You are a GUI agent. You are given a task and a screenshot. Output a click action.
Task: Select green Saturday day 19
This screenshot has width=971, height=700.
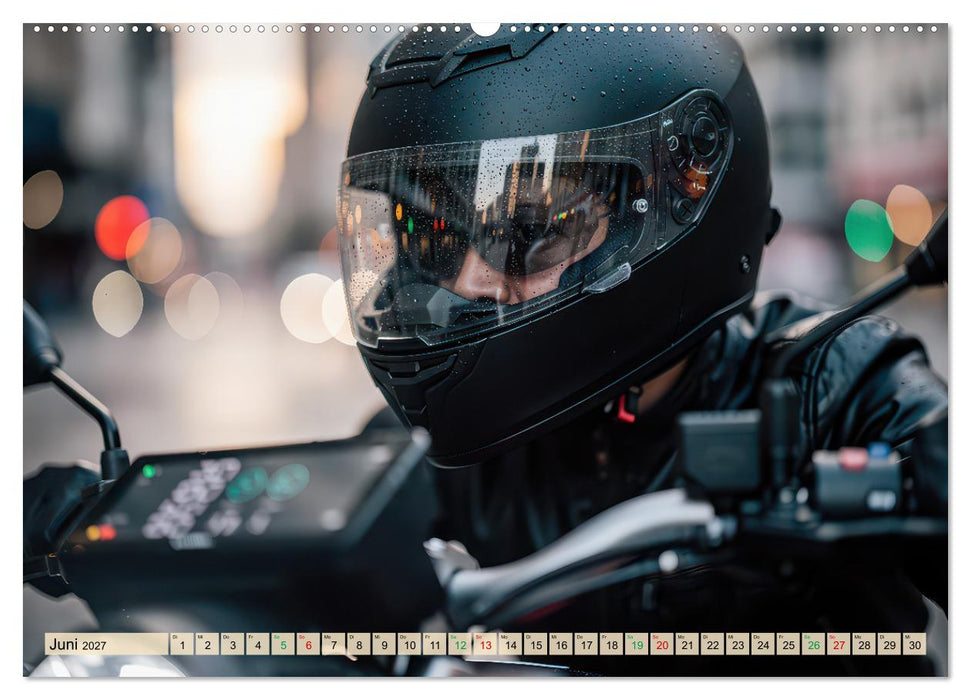click(637, 644)
